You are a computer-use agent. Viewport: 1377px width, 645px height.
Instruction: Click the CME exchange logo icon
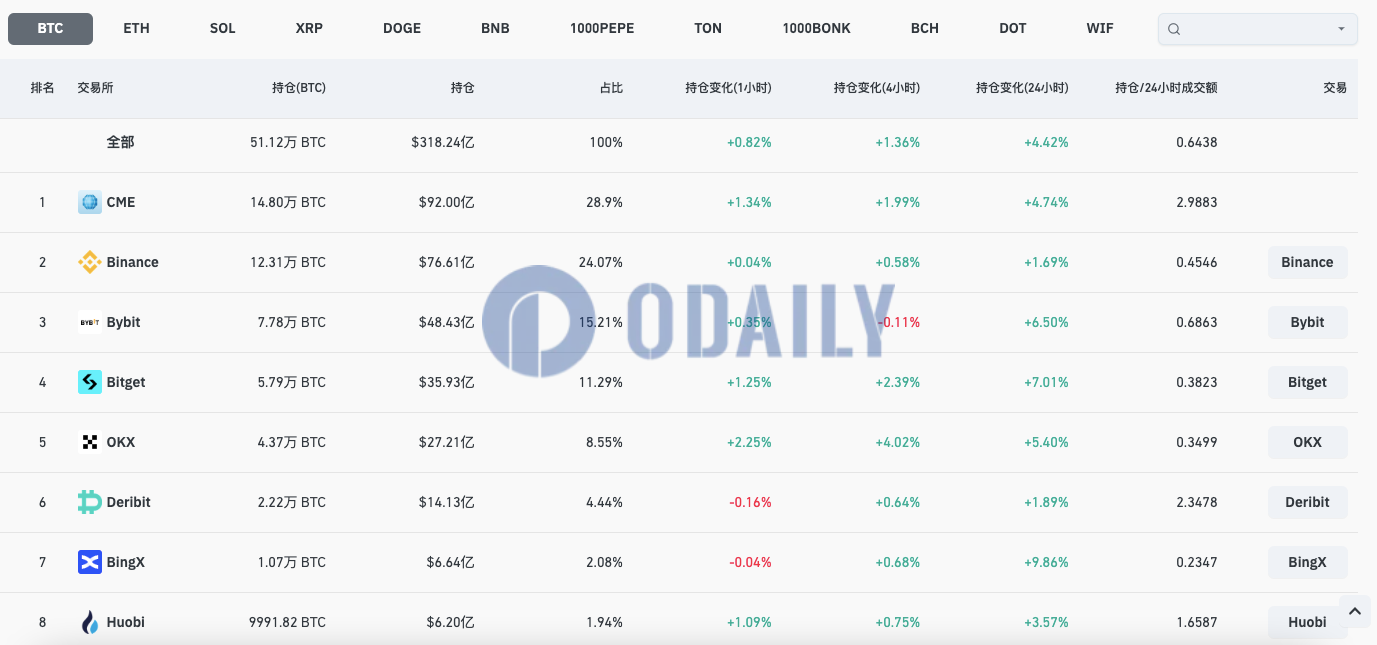tap(90, 202)
